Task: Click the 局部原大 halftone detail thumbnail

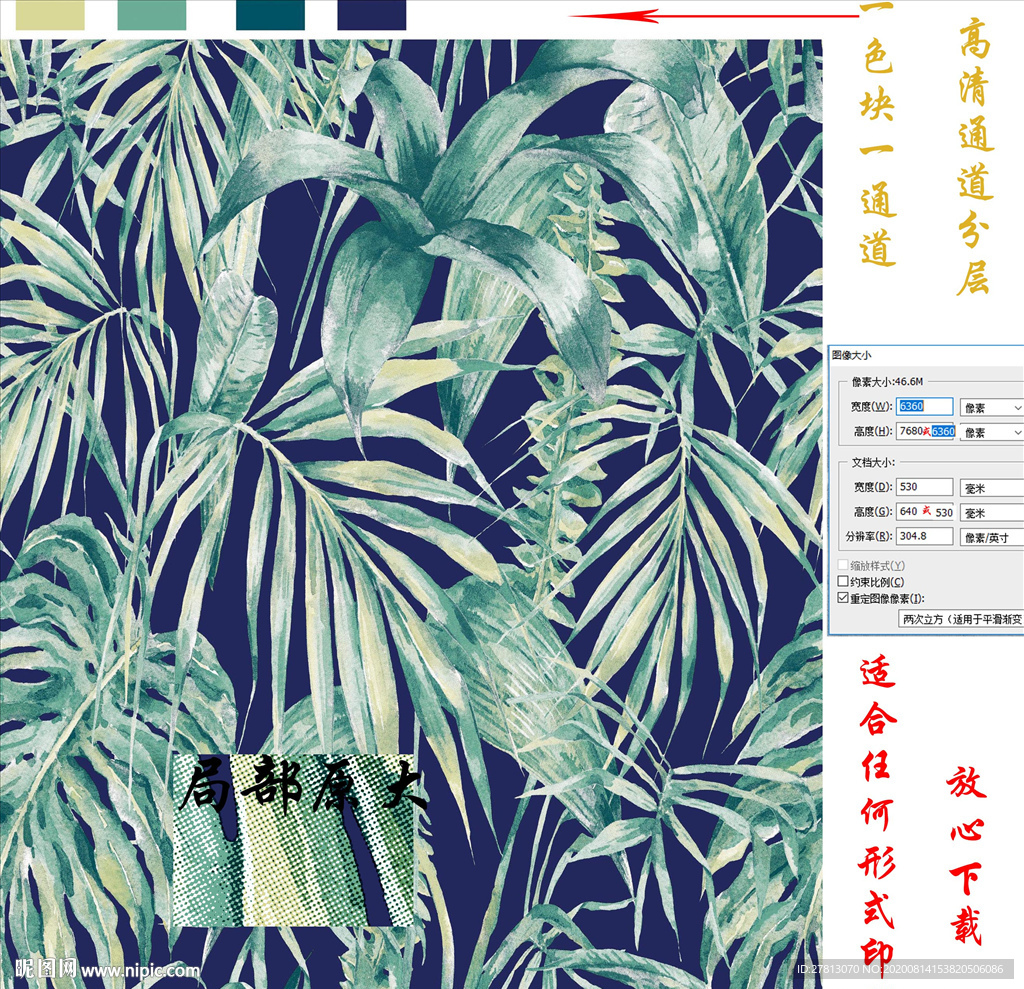Action: pyautogui.click(x=293, y=840)
